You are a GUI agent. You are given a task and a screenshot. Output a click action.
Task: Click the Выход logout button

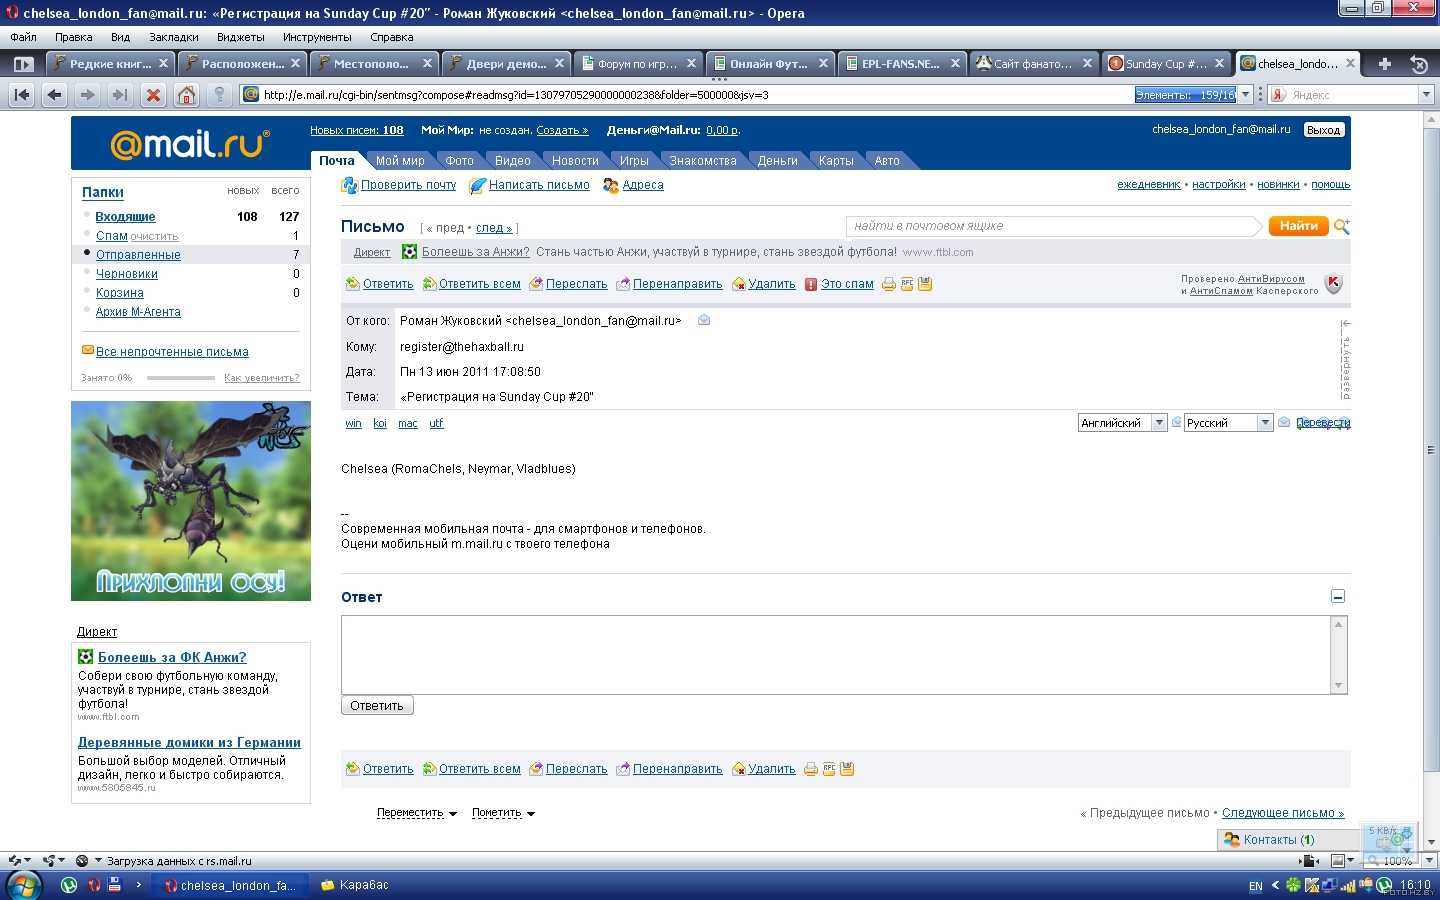pyautogui.click(x=1323, y=130)
